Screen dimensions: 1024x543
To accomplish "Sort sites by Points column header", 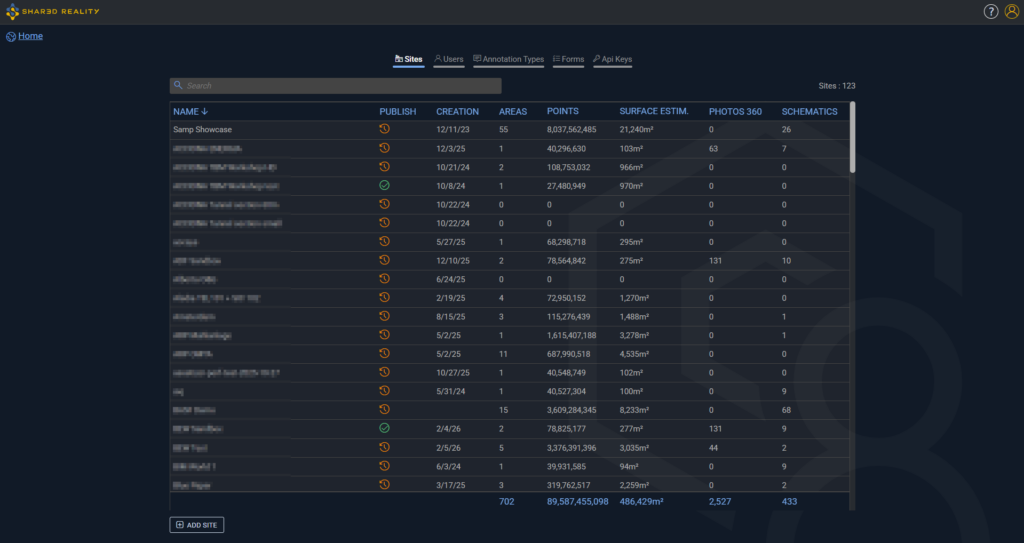I will click(x=563, y=111).
